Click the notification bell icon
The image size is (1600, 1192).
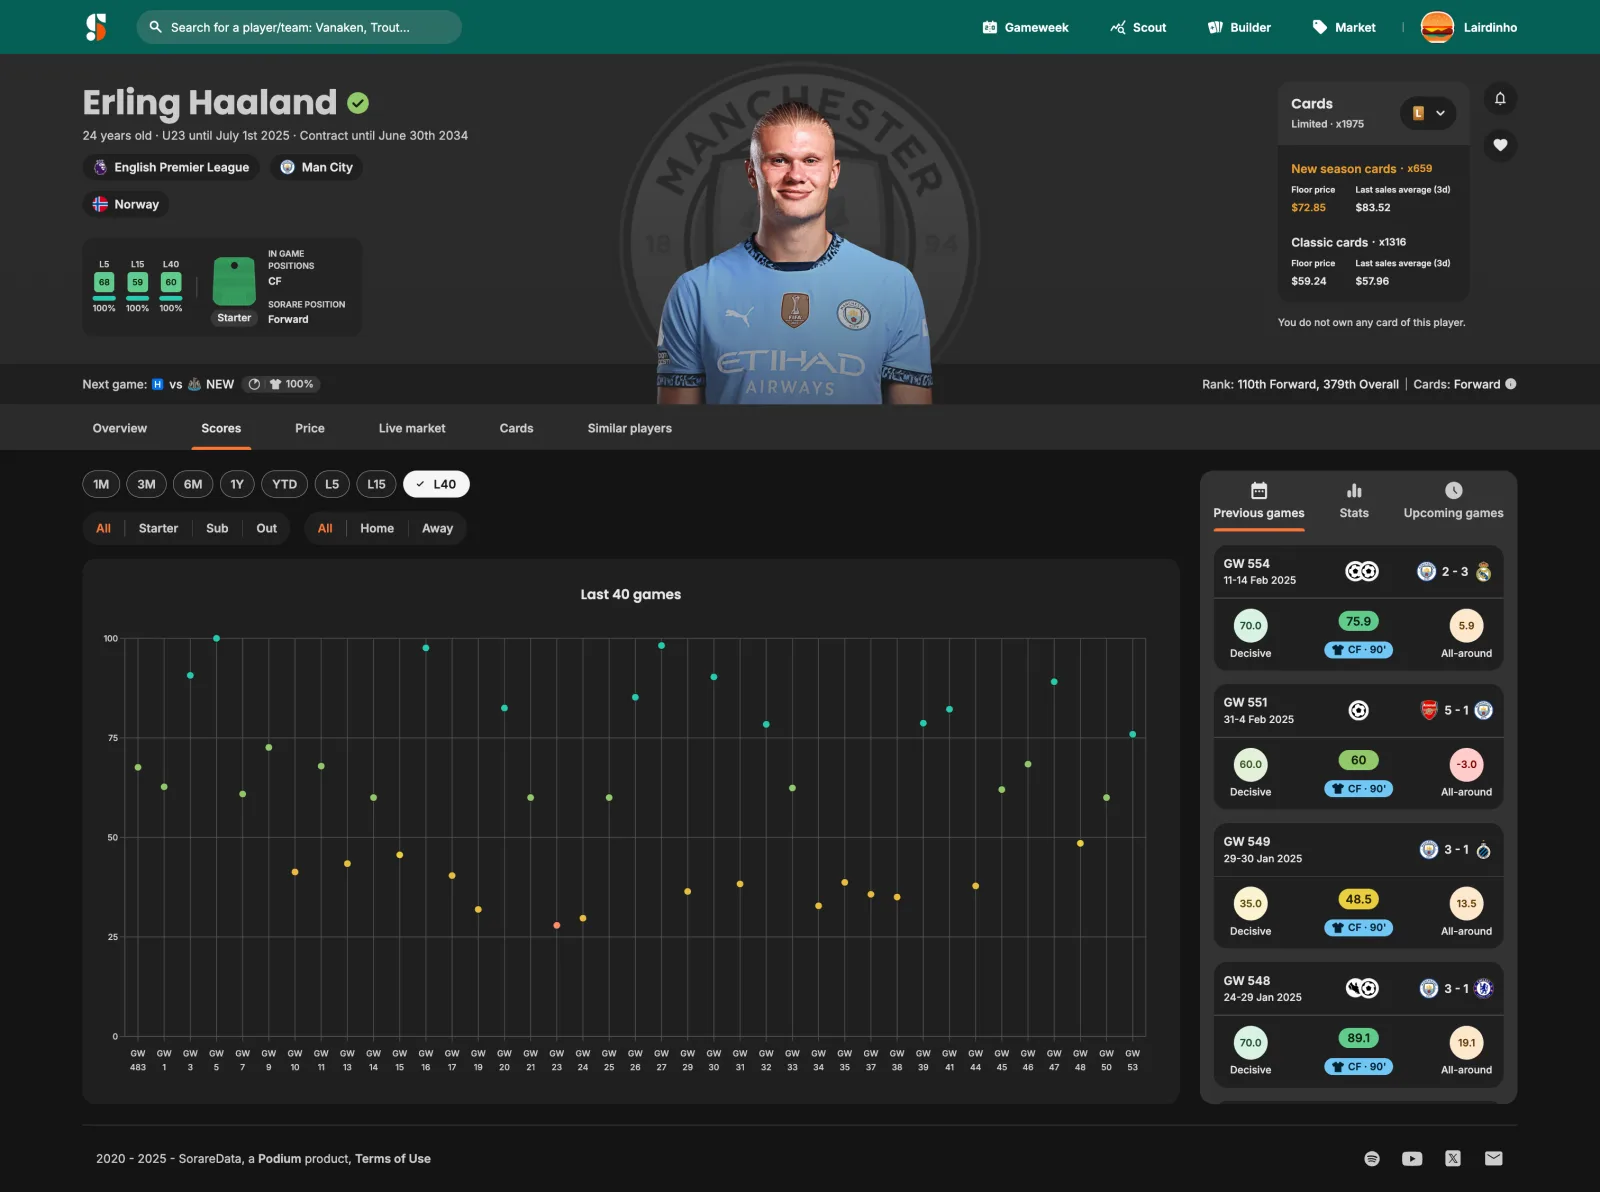1500,98
